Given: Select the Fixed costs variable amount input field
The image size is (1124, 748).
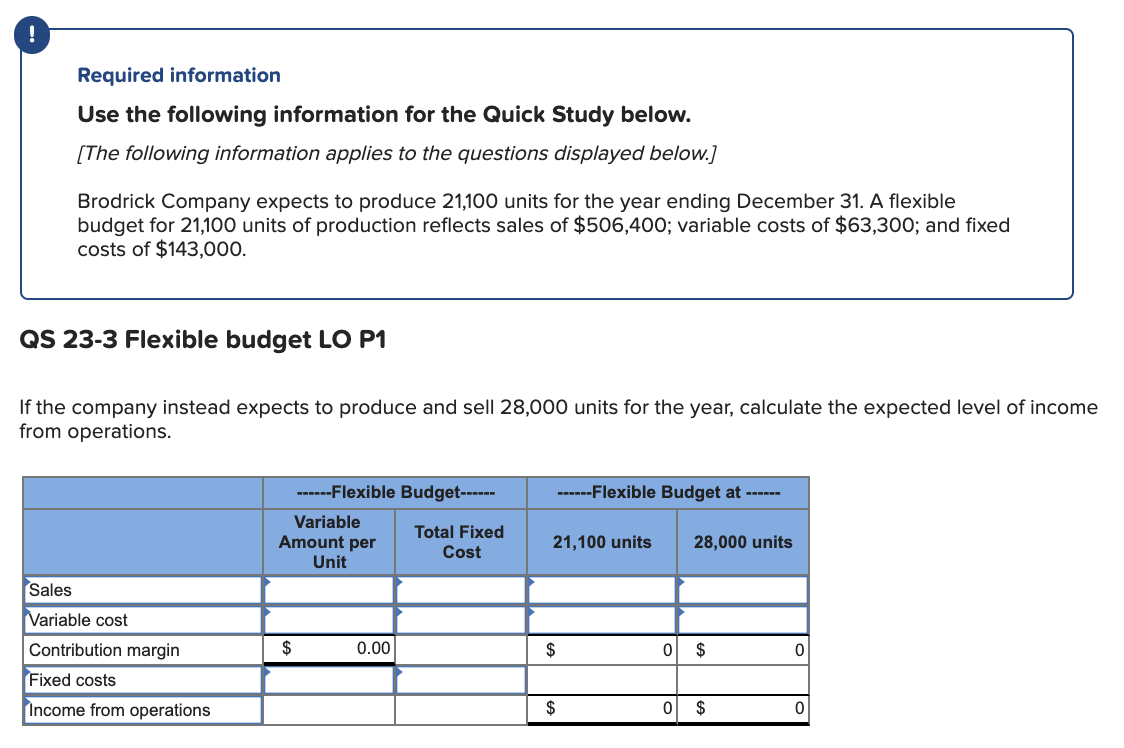Looking at the screenshot, I should (328, 679).
